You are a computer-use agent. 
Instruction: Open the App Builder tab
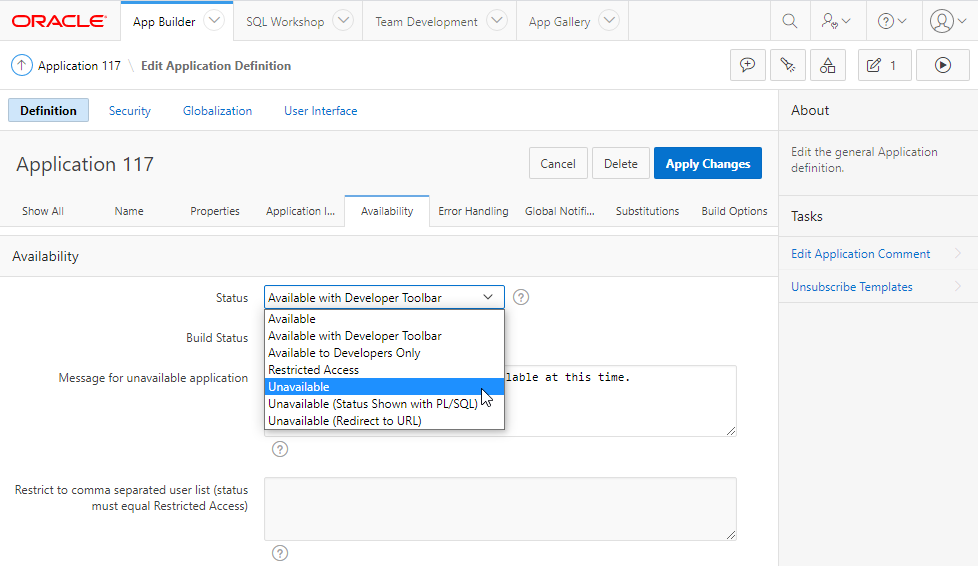tap(163, 22)
